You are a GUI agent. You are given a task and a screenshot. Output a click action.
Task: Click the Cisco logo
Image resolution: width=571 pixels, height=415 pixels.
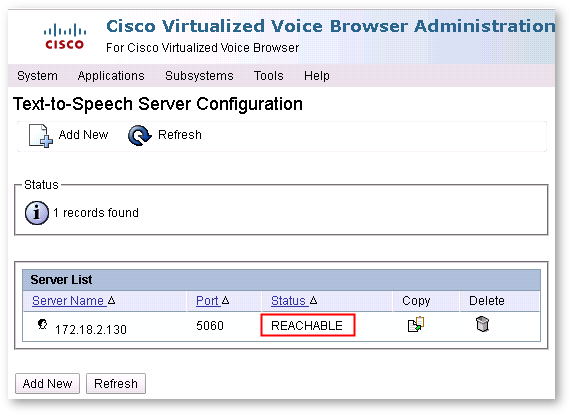[65, 36]
